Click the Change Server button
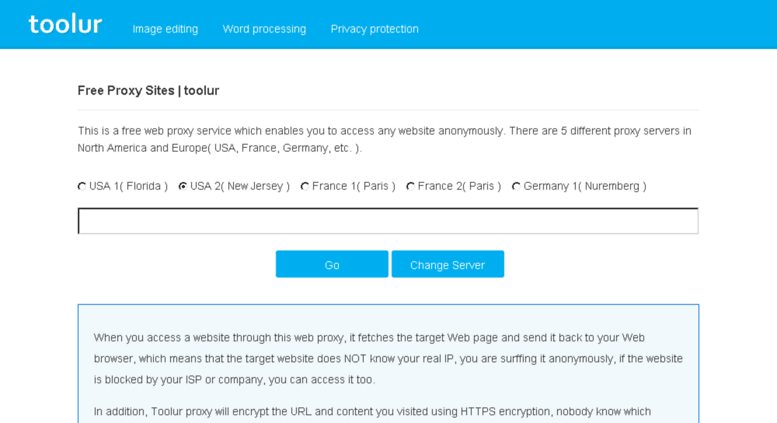The image size is (777, 423). pos(448,264)
